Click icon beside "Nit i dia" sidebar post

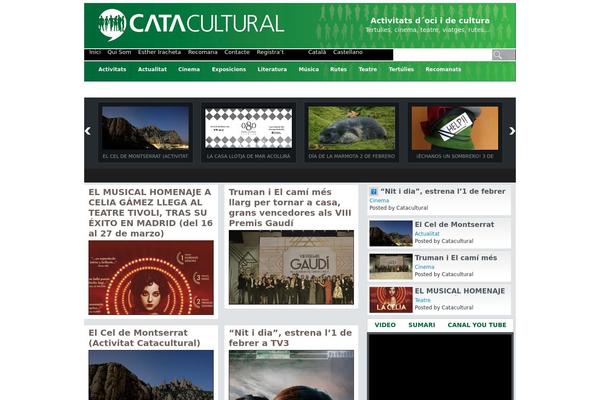point(373,191)
